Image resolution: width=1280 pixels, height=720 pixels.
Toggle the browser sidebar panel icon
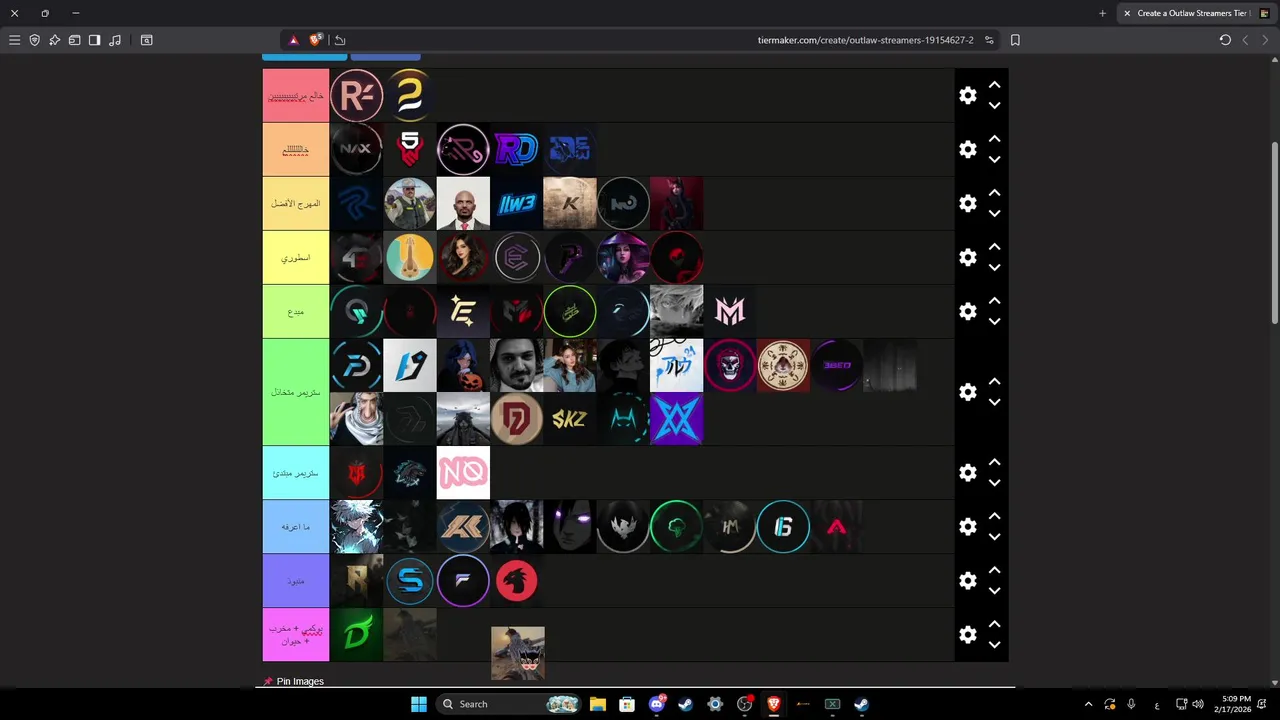94,40
